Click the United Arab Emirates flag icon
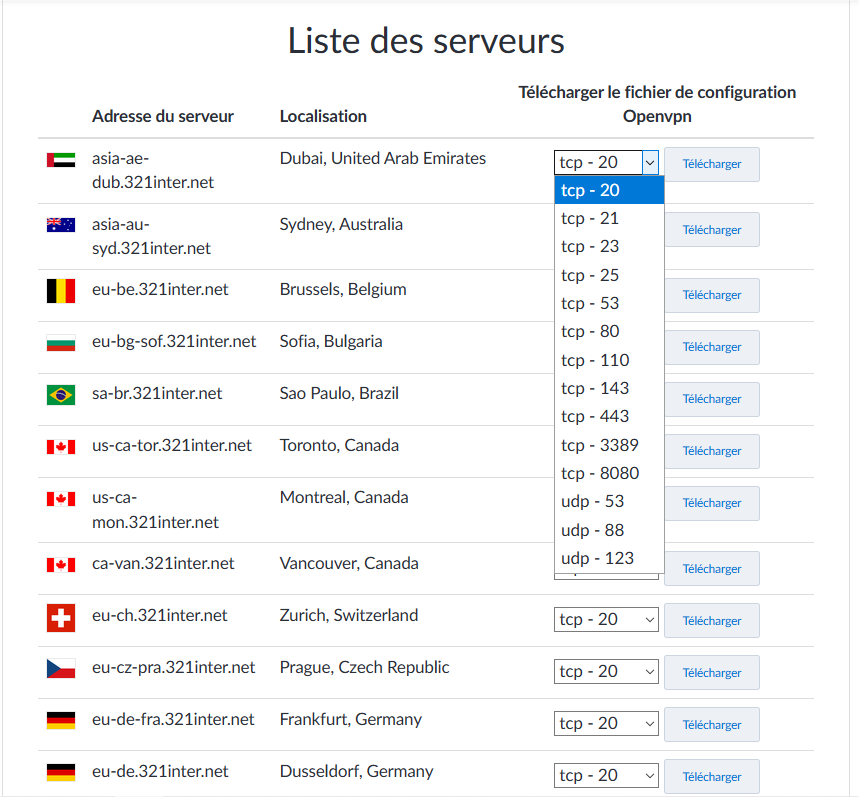This screenshot has height=797, width=859. pyautogui.click(x=60, y=158)
